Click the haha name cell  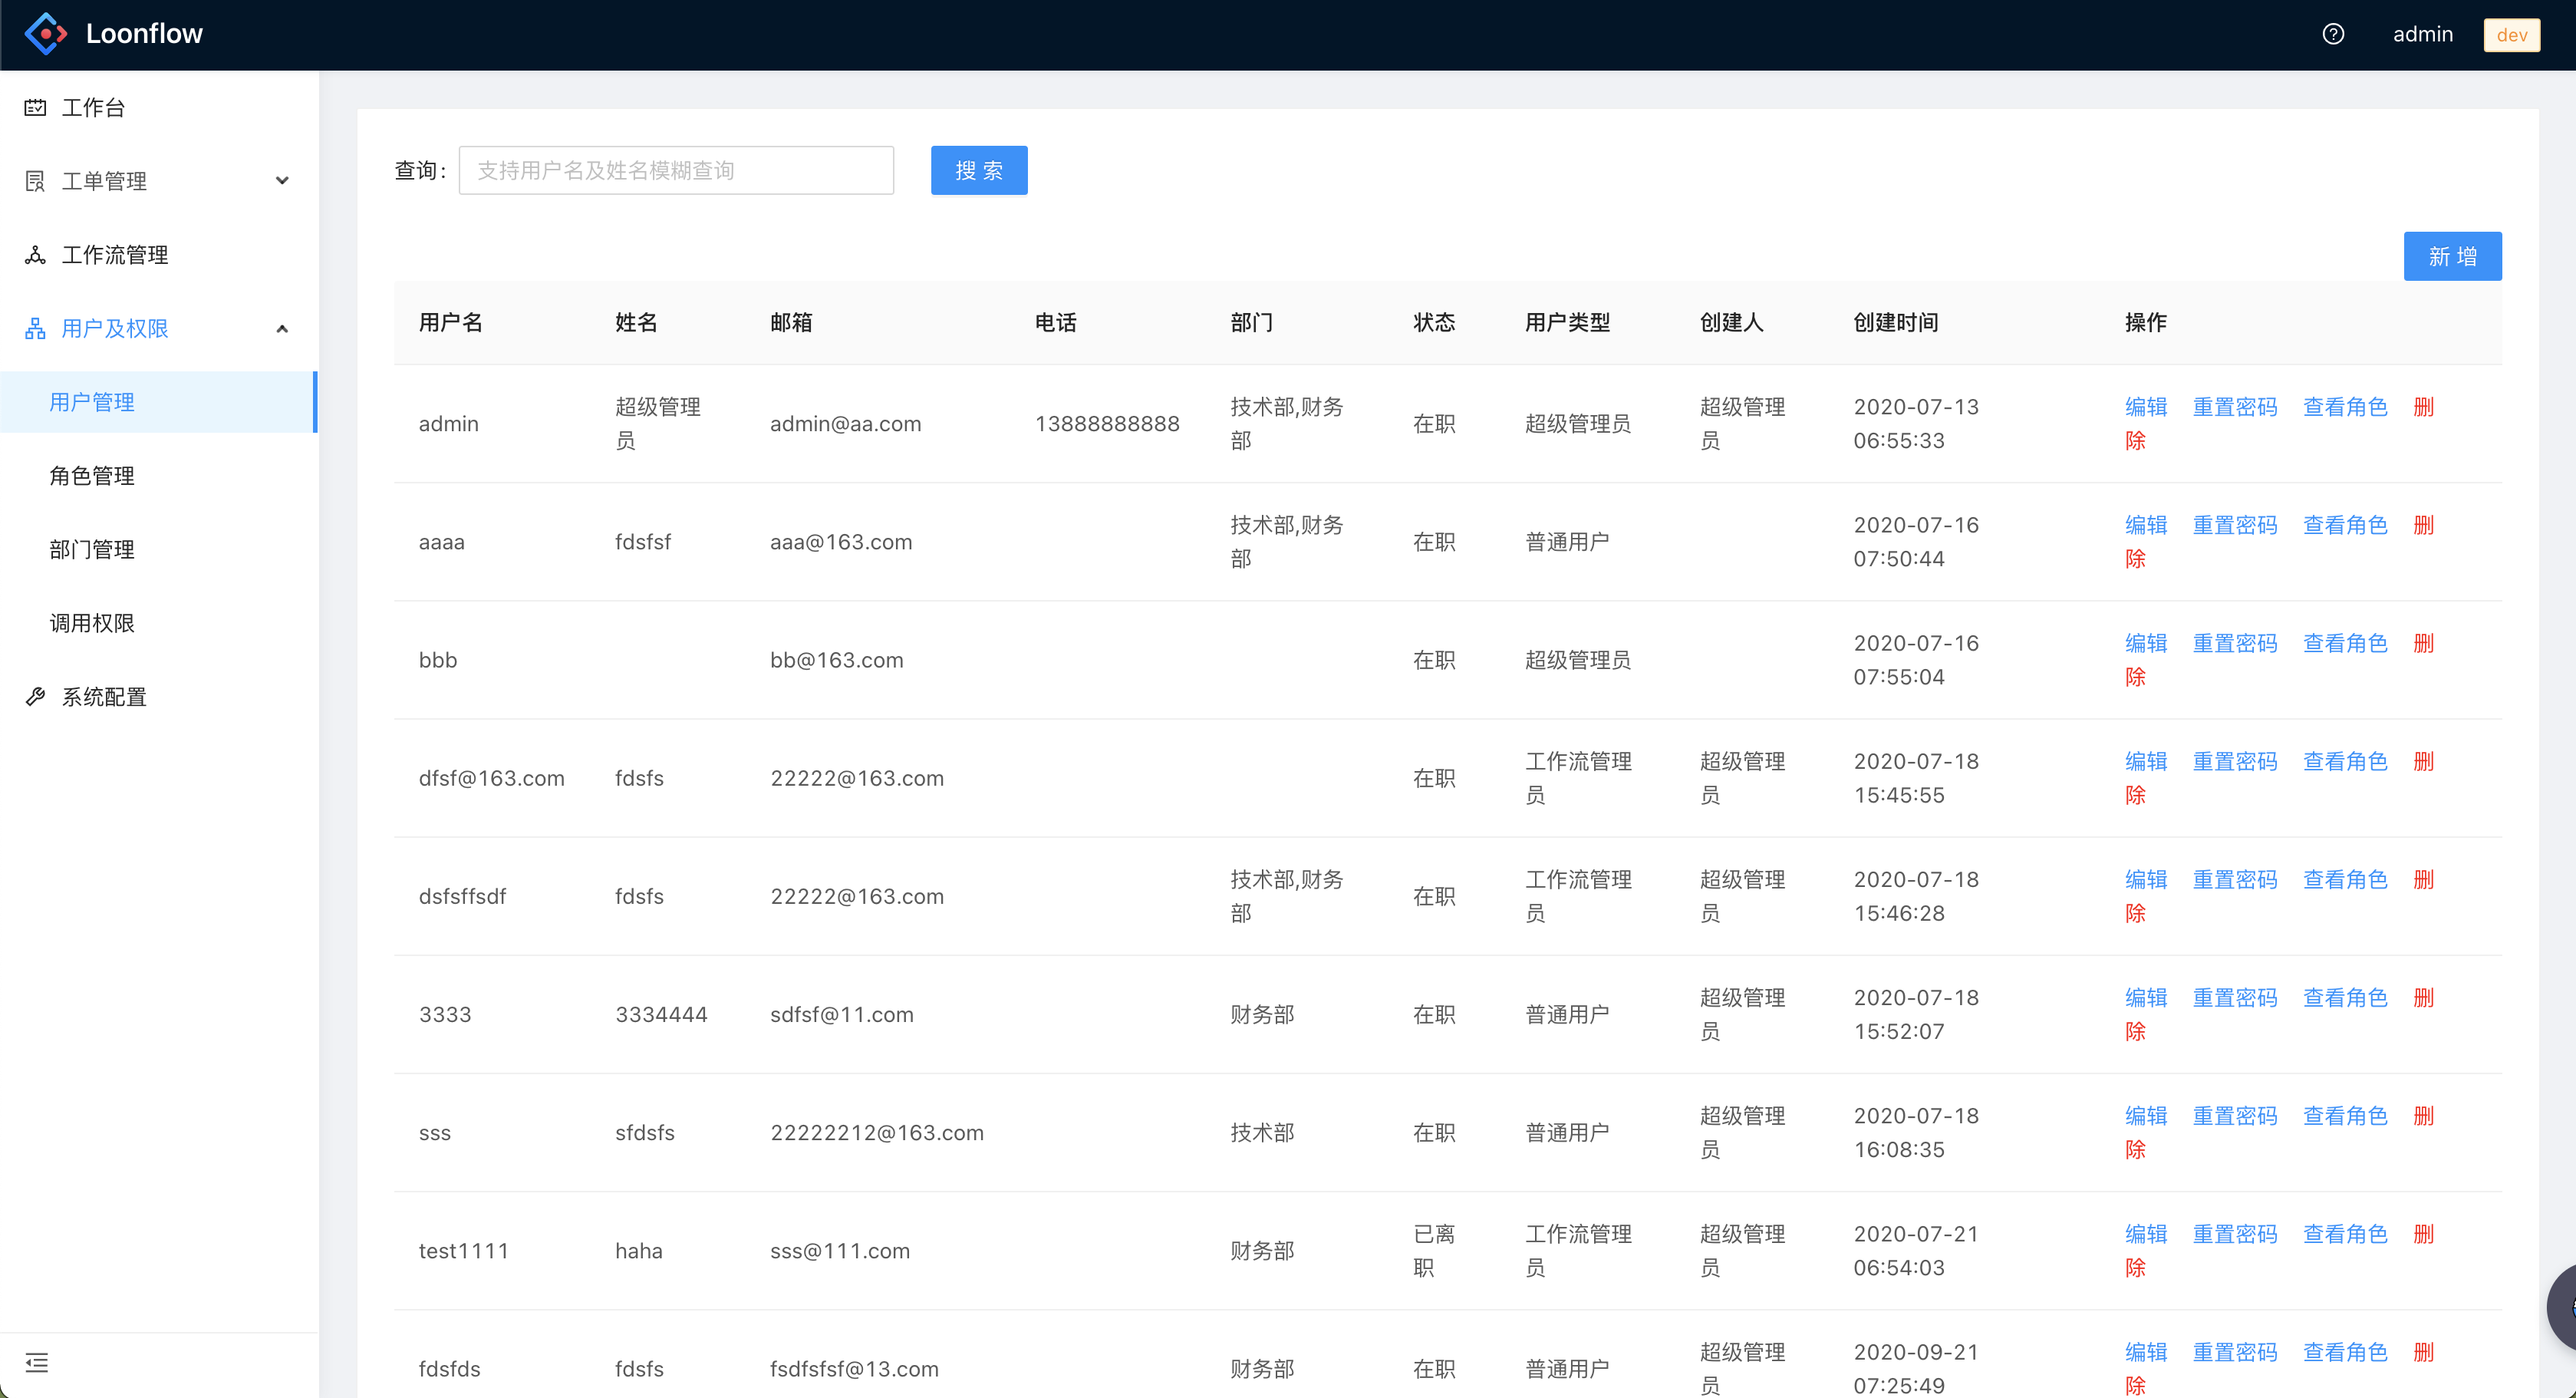click(x=639, y=1250)
